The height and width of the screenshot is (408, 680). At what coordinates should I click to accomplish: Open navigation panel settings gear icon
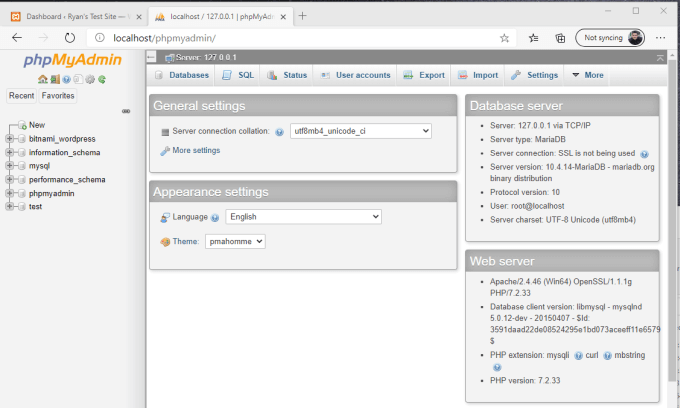click(x=90, y=79)
